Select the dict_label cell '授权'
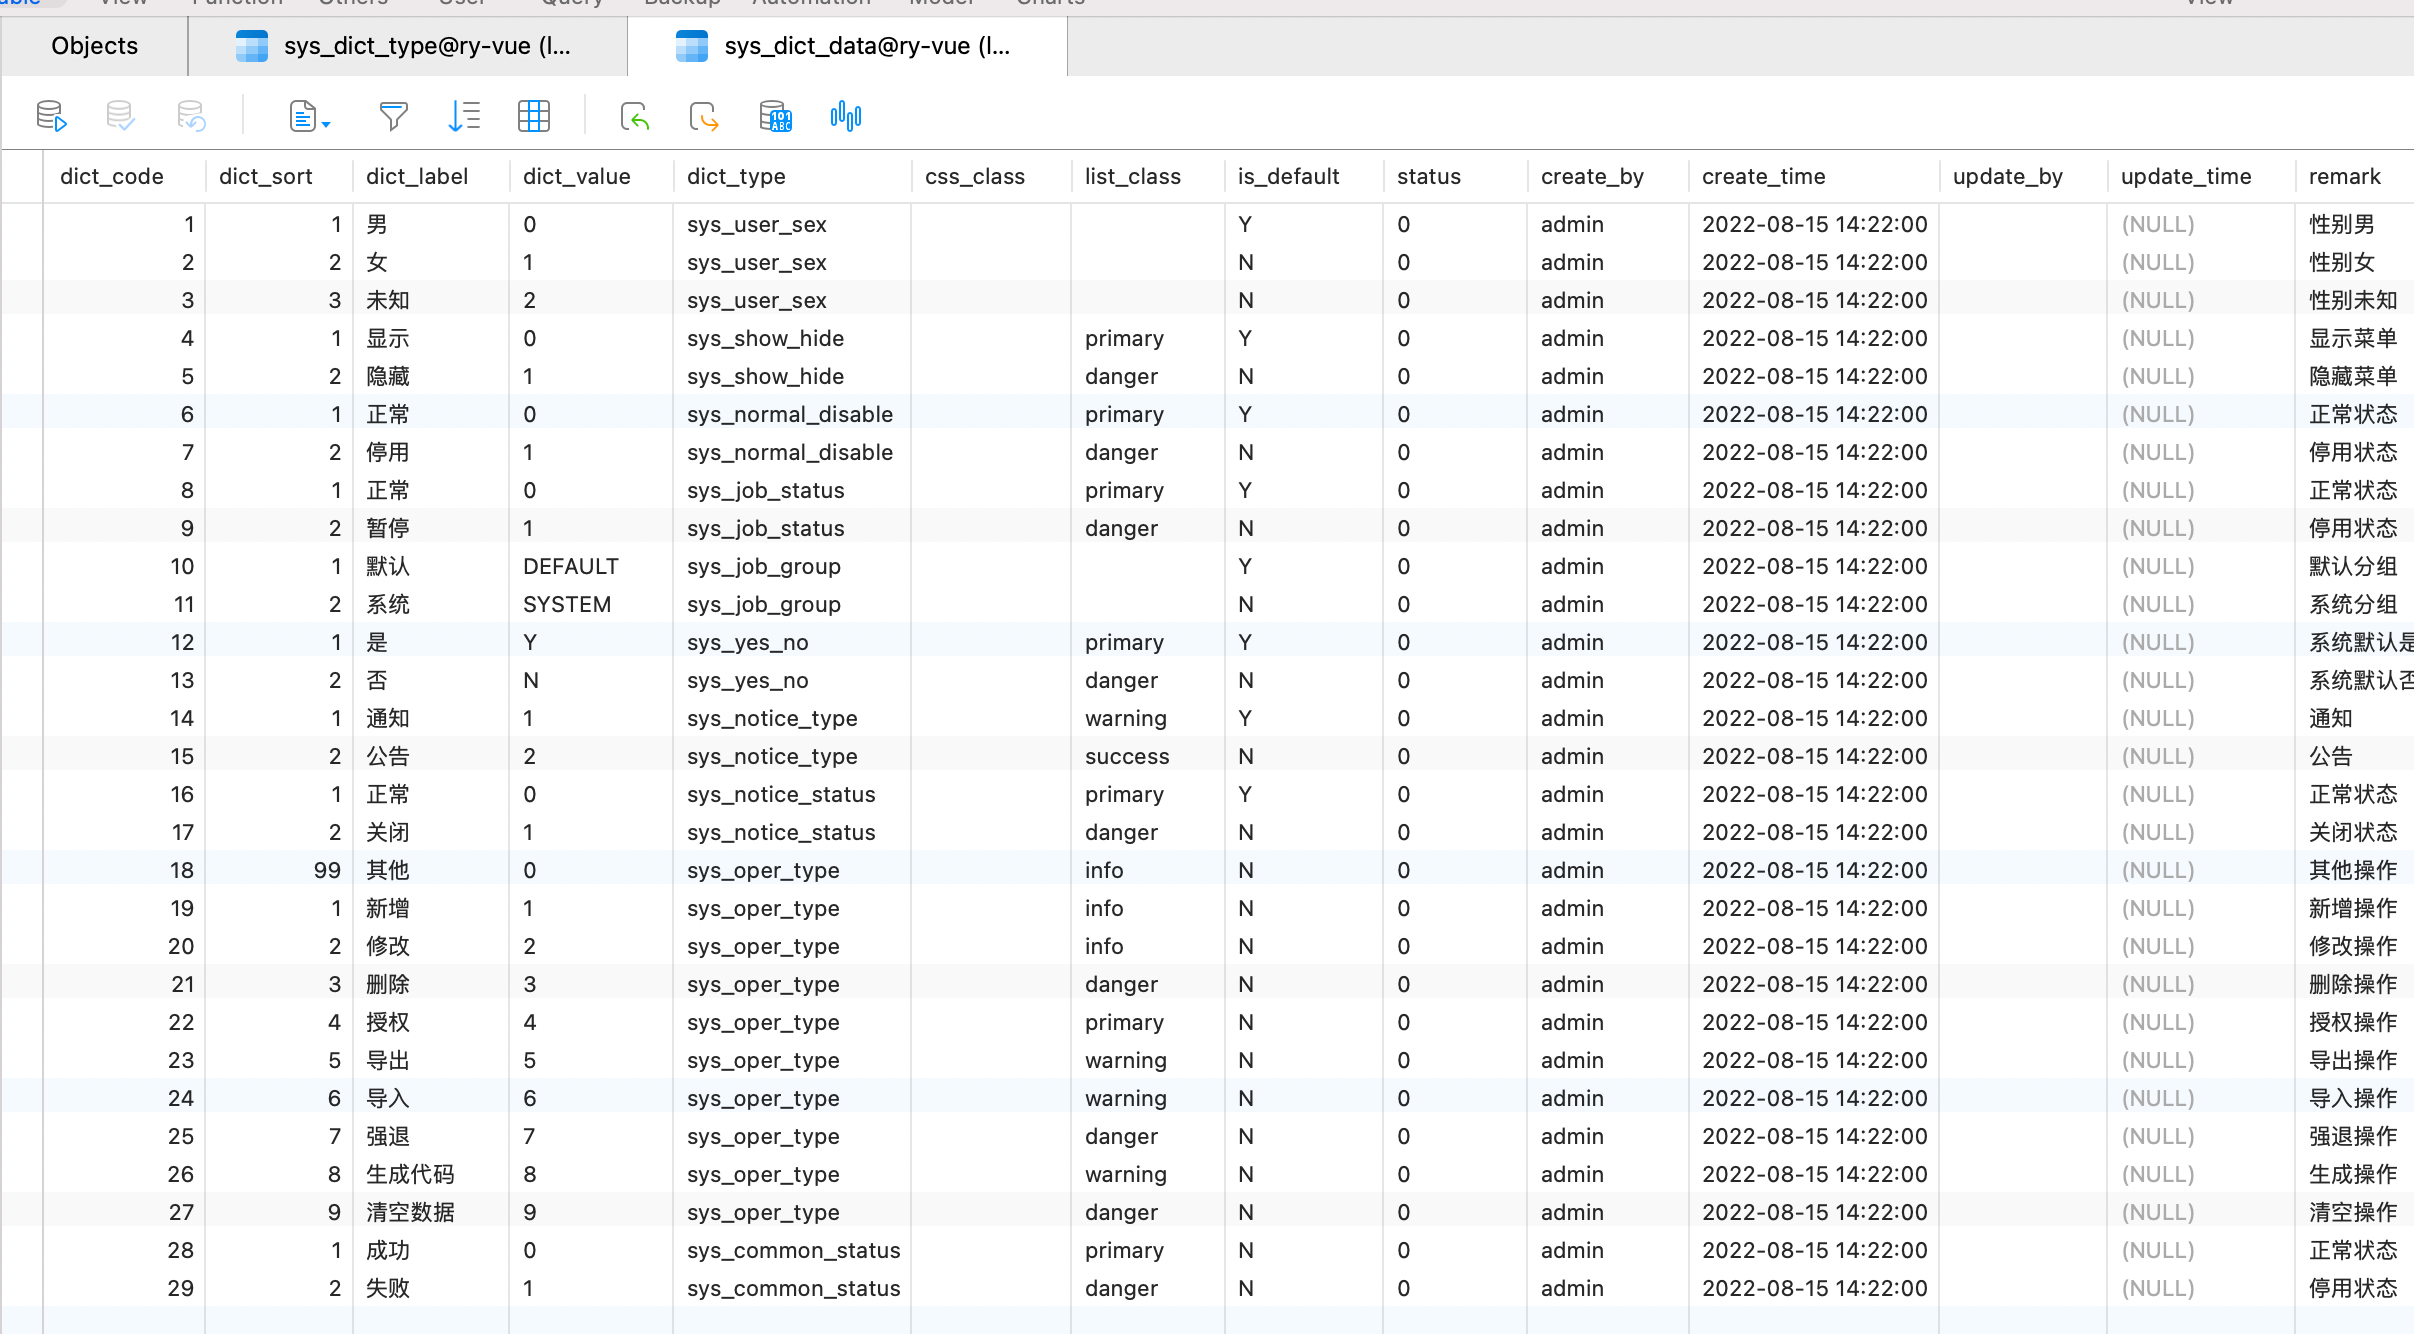This screenshot has height=1334, width=2414. [x=431, y=1022]
